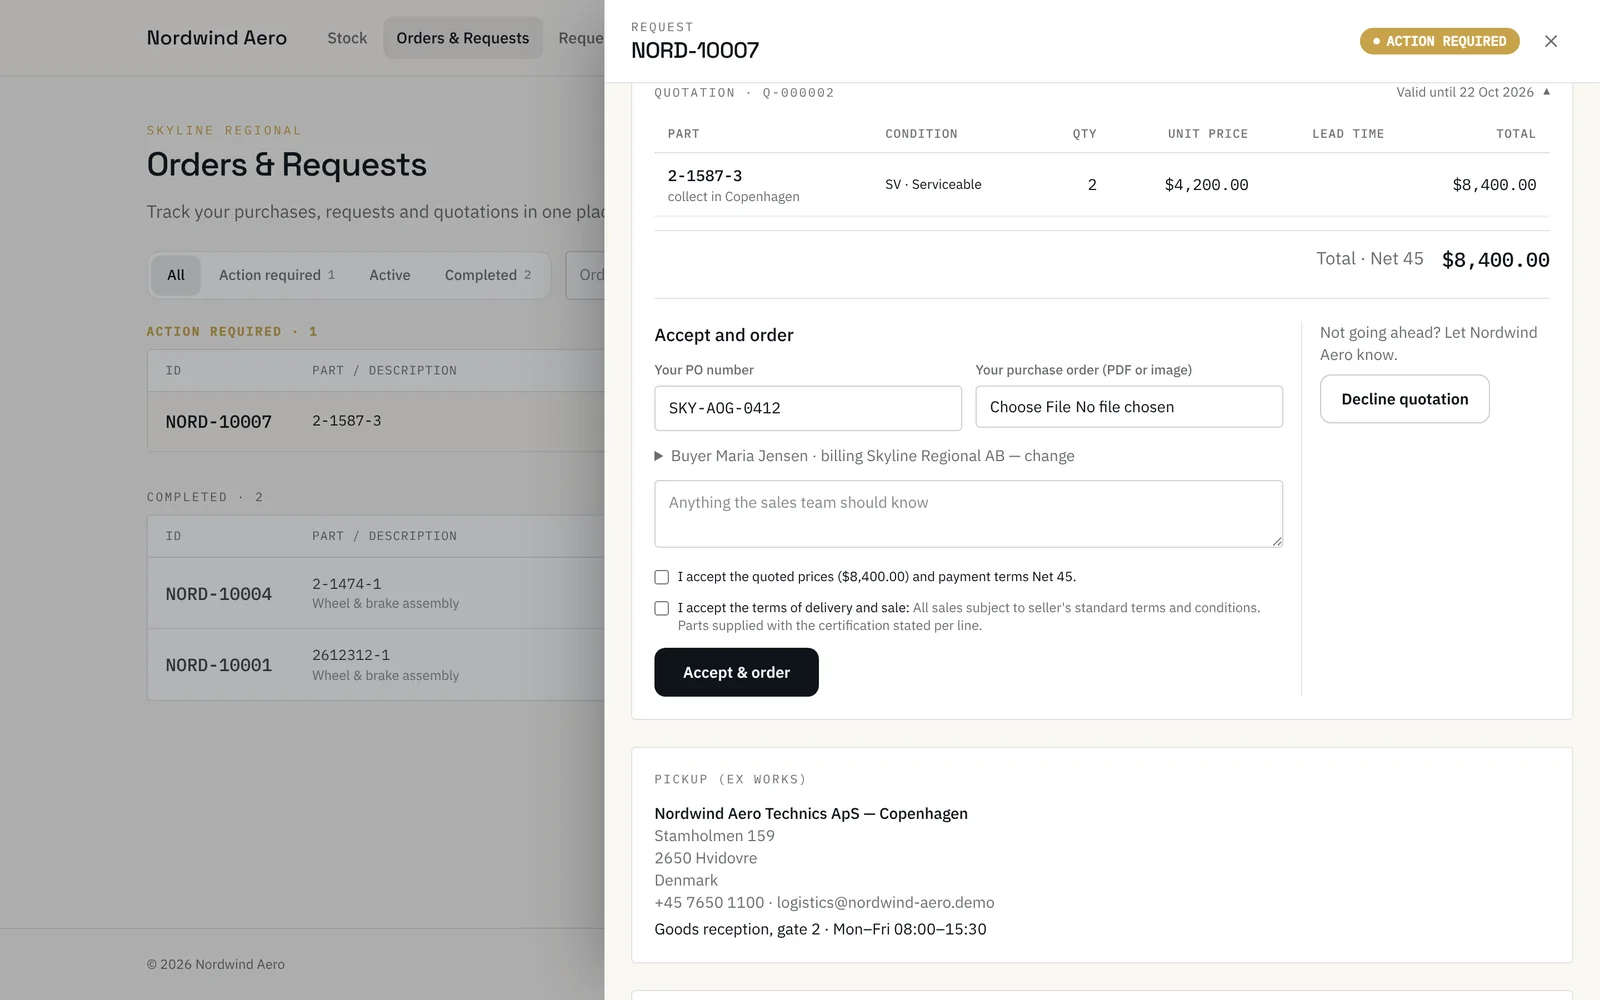The width and height of the screenshot is (1600, 1000).
Task: Click the Total Net 45 amount $8,400.00
Action: coord(1495,260)
